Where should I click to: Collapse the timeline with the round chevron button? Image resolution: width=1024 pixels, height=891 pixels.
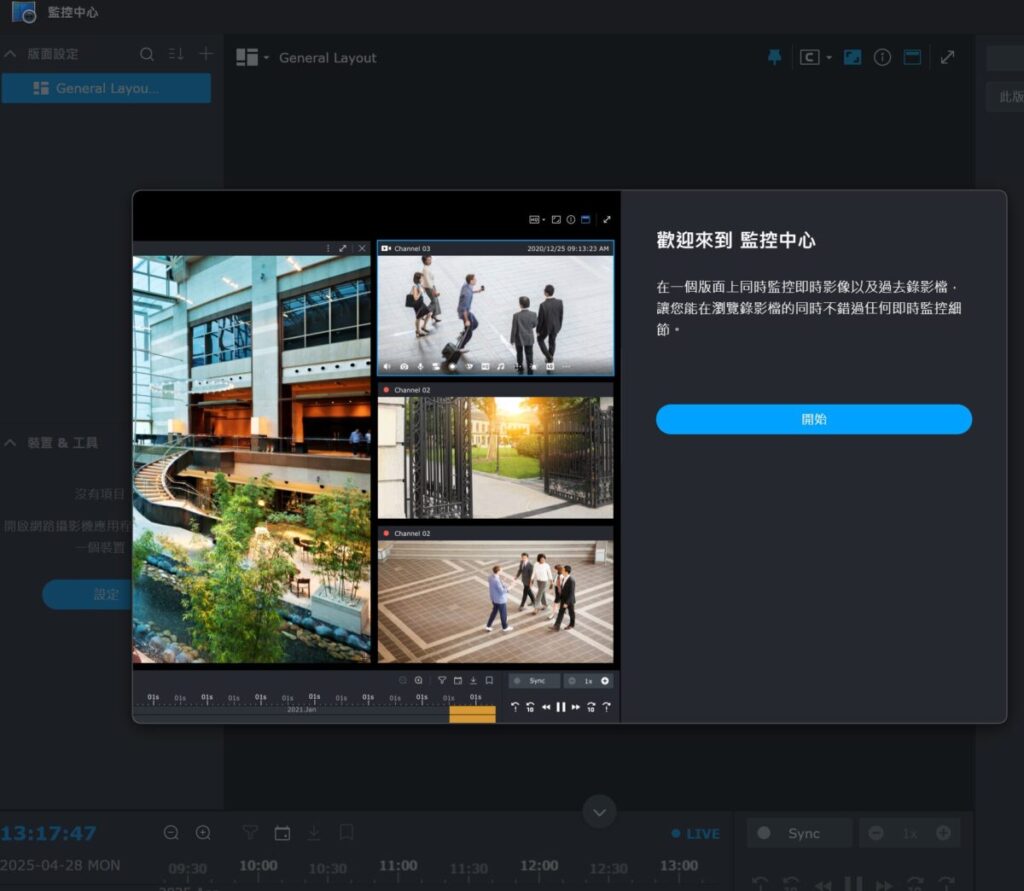pyautogui.click(x=600, y=812)
